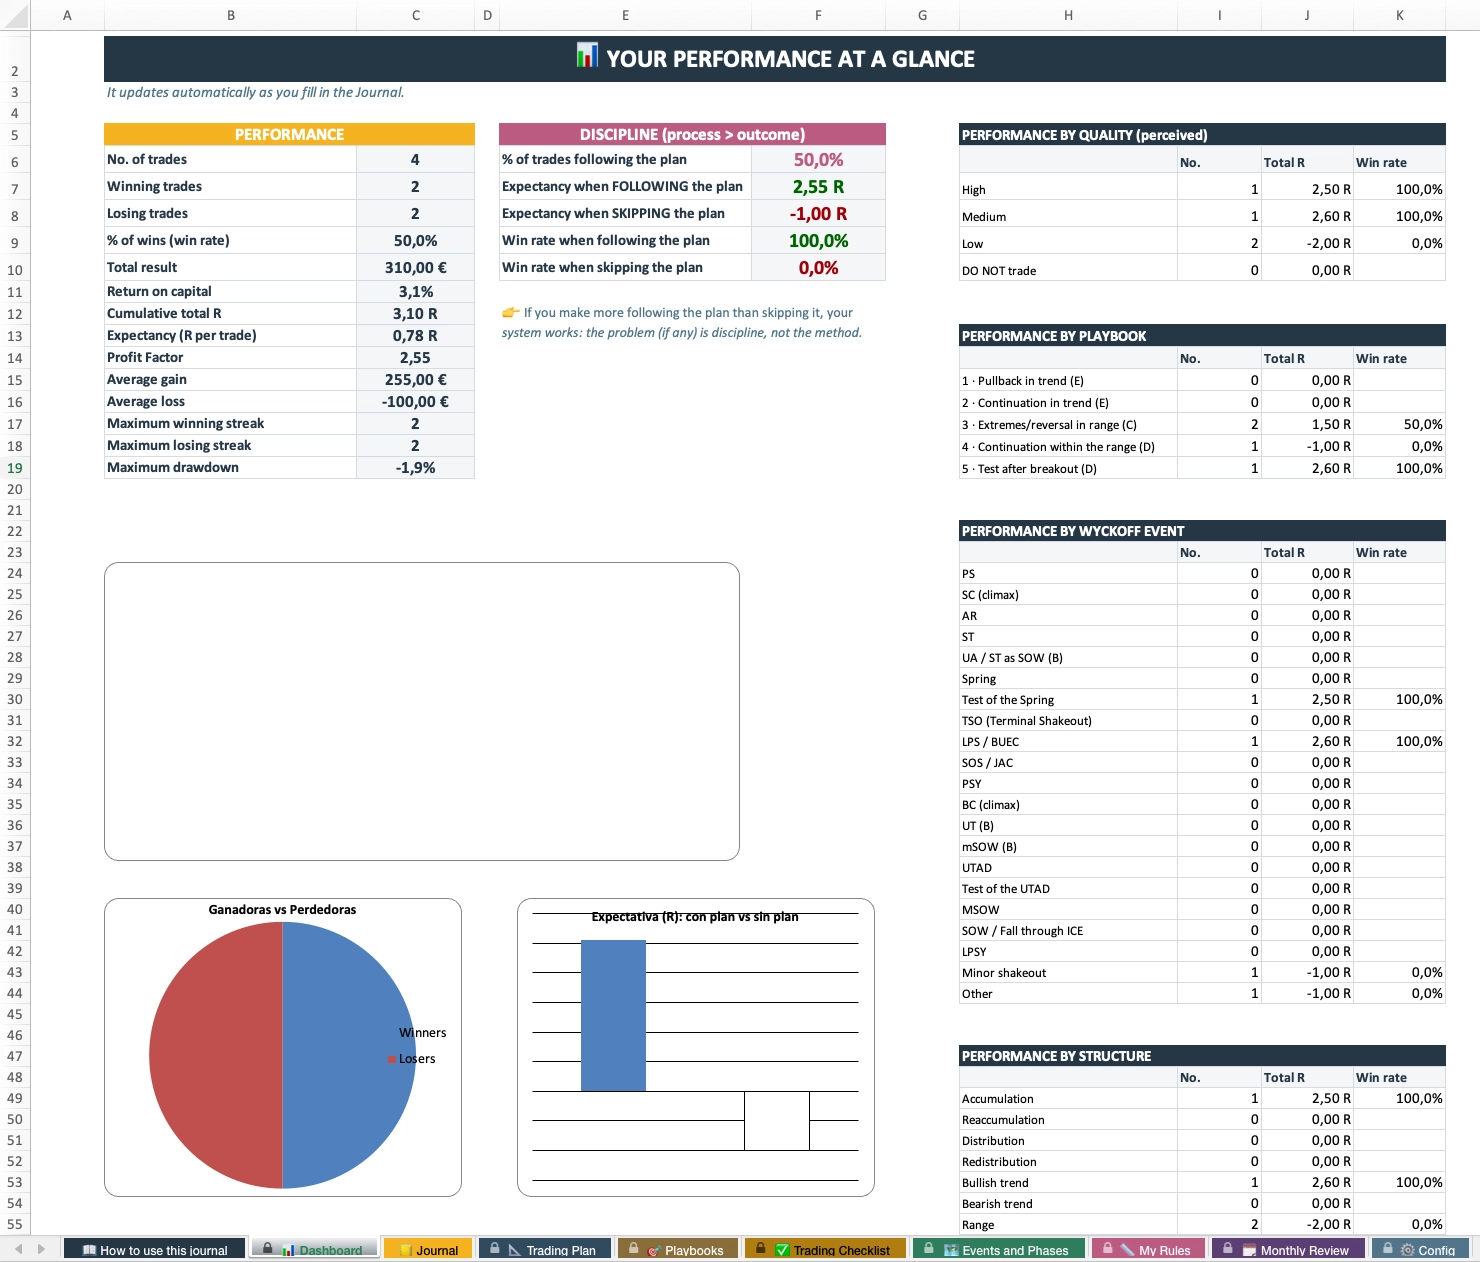The width and height of the screenshot is (1480, 1262).
Task: Open the Monthly Review sheet tab
Action: coord(1287,1249)
